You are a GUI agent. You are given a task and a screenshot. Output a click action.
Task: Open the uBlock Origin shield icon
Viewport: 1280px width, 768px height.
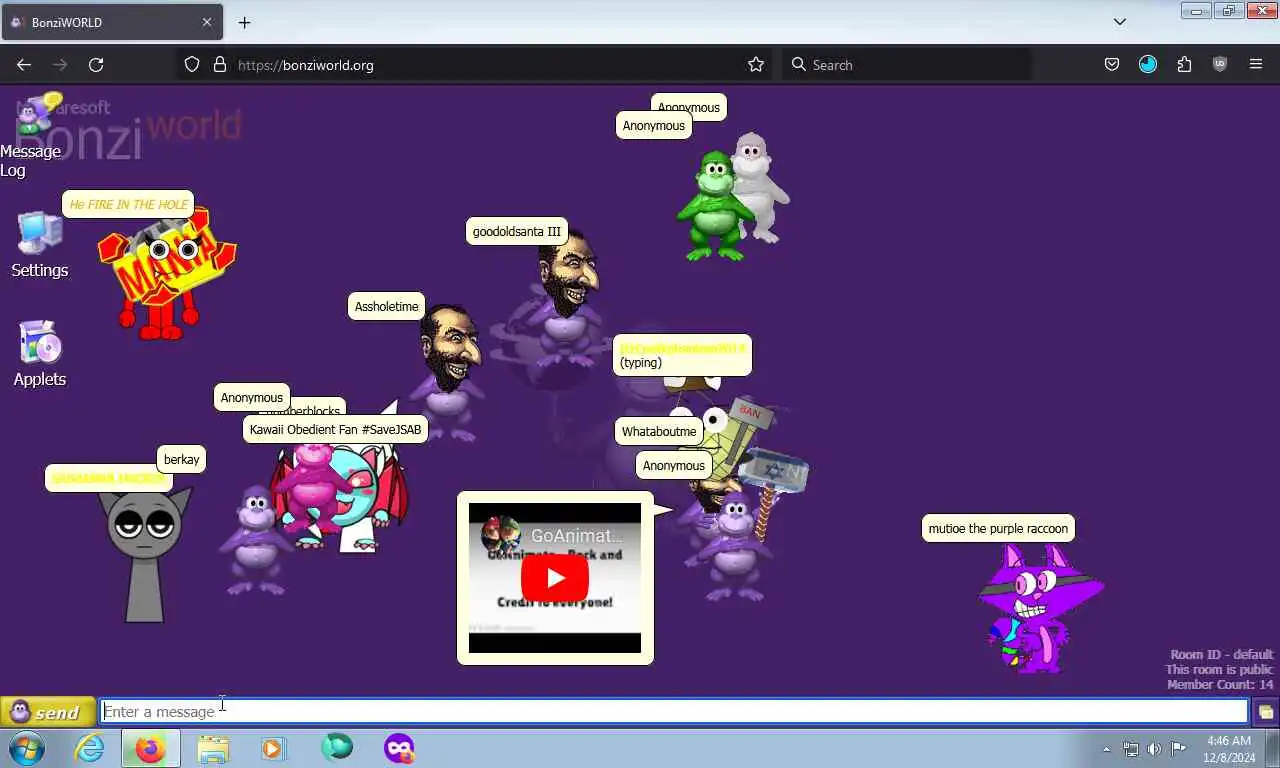point(1220,64)
